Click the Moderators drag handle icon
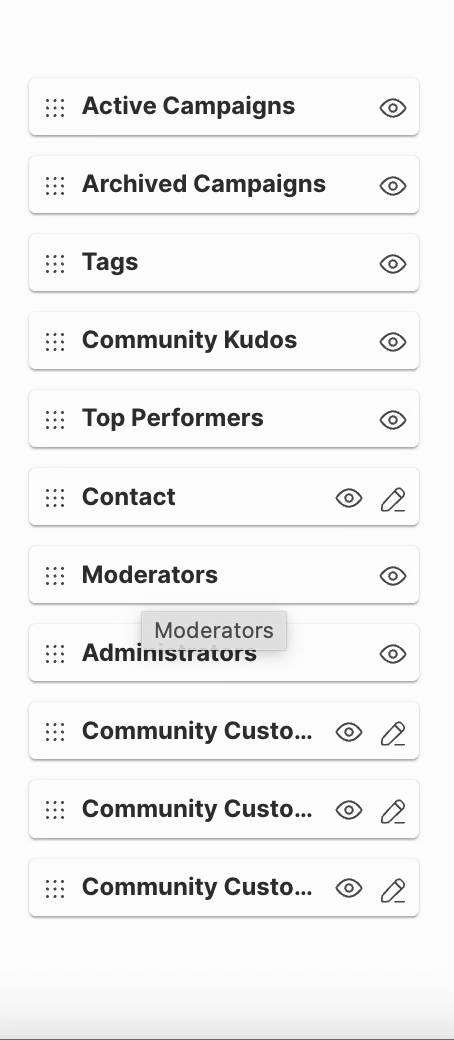The image size is (454, 1040). [x=55, y=576]
